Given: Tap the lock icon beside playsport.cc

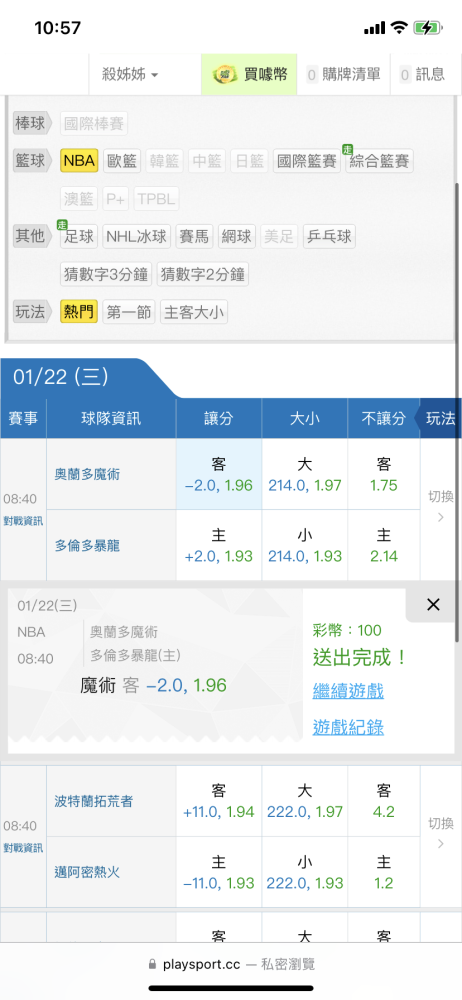Looking at the screenshot, I should 152,964.
